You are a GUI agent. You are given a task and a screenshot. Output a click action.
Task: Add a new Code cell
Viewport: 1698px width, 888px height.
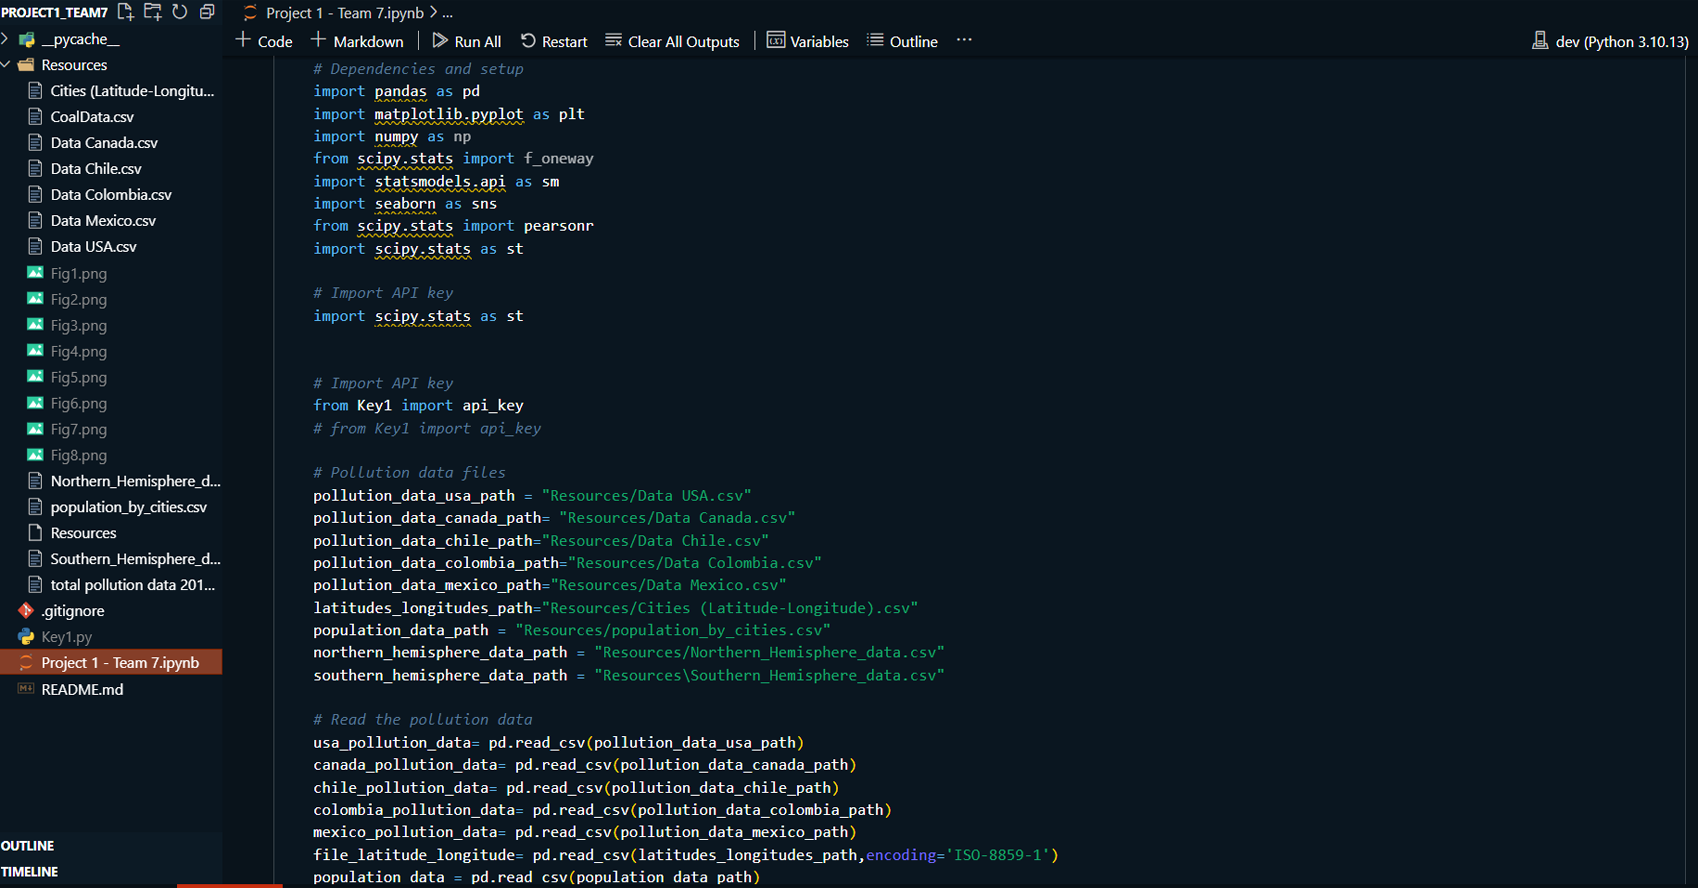(264, 41)
